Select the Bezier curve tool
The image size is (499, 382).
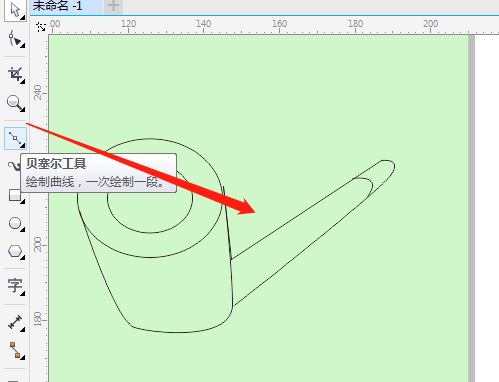(x=15, y=138)
